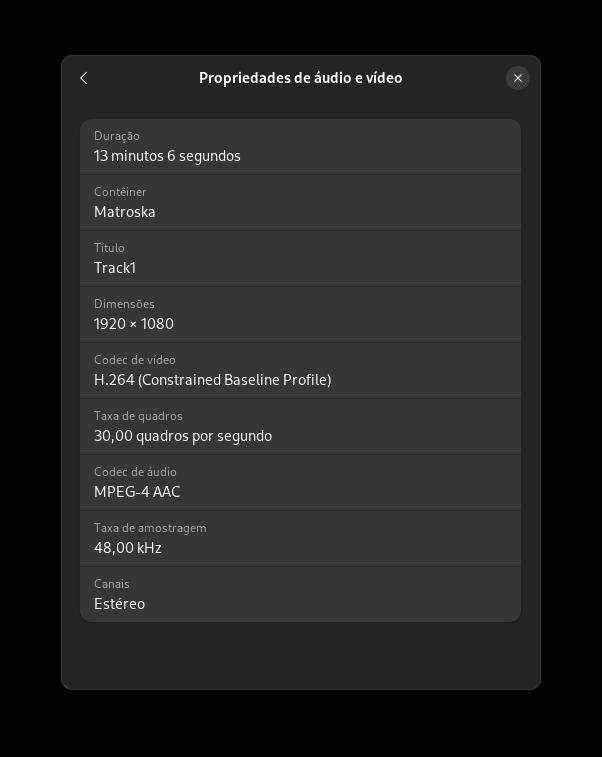Select the Estéreo channels value
The width and height of the screenshot is (602, 757).
click(x=119, y=604)
